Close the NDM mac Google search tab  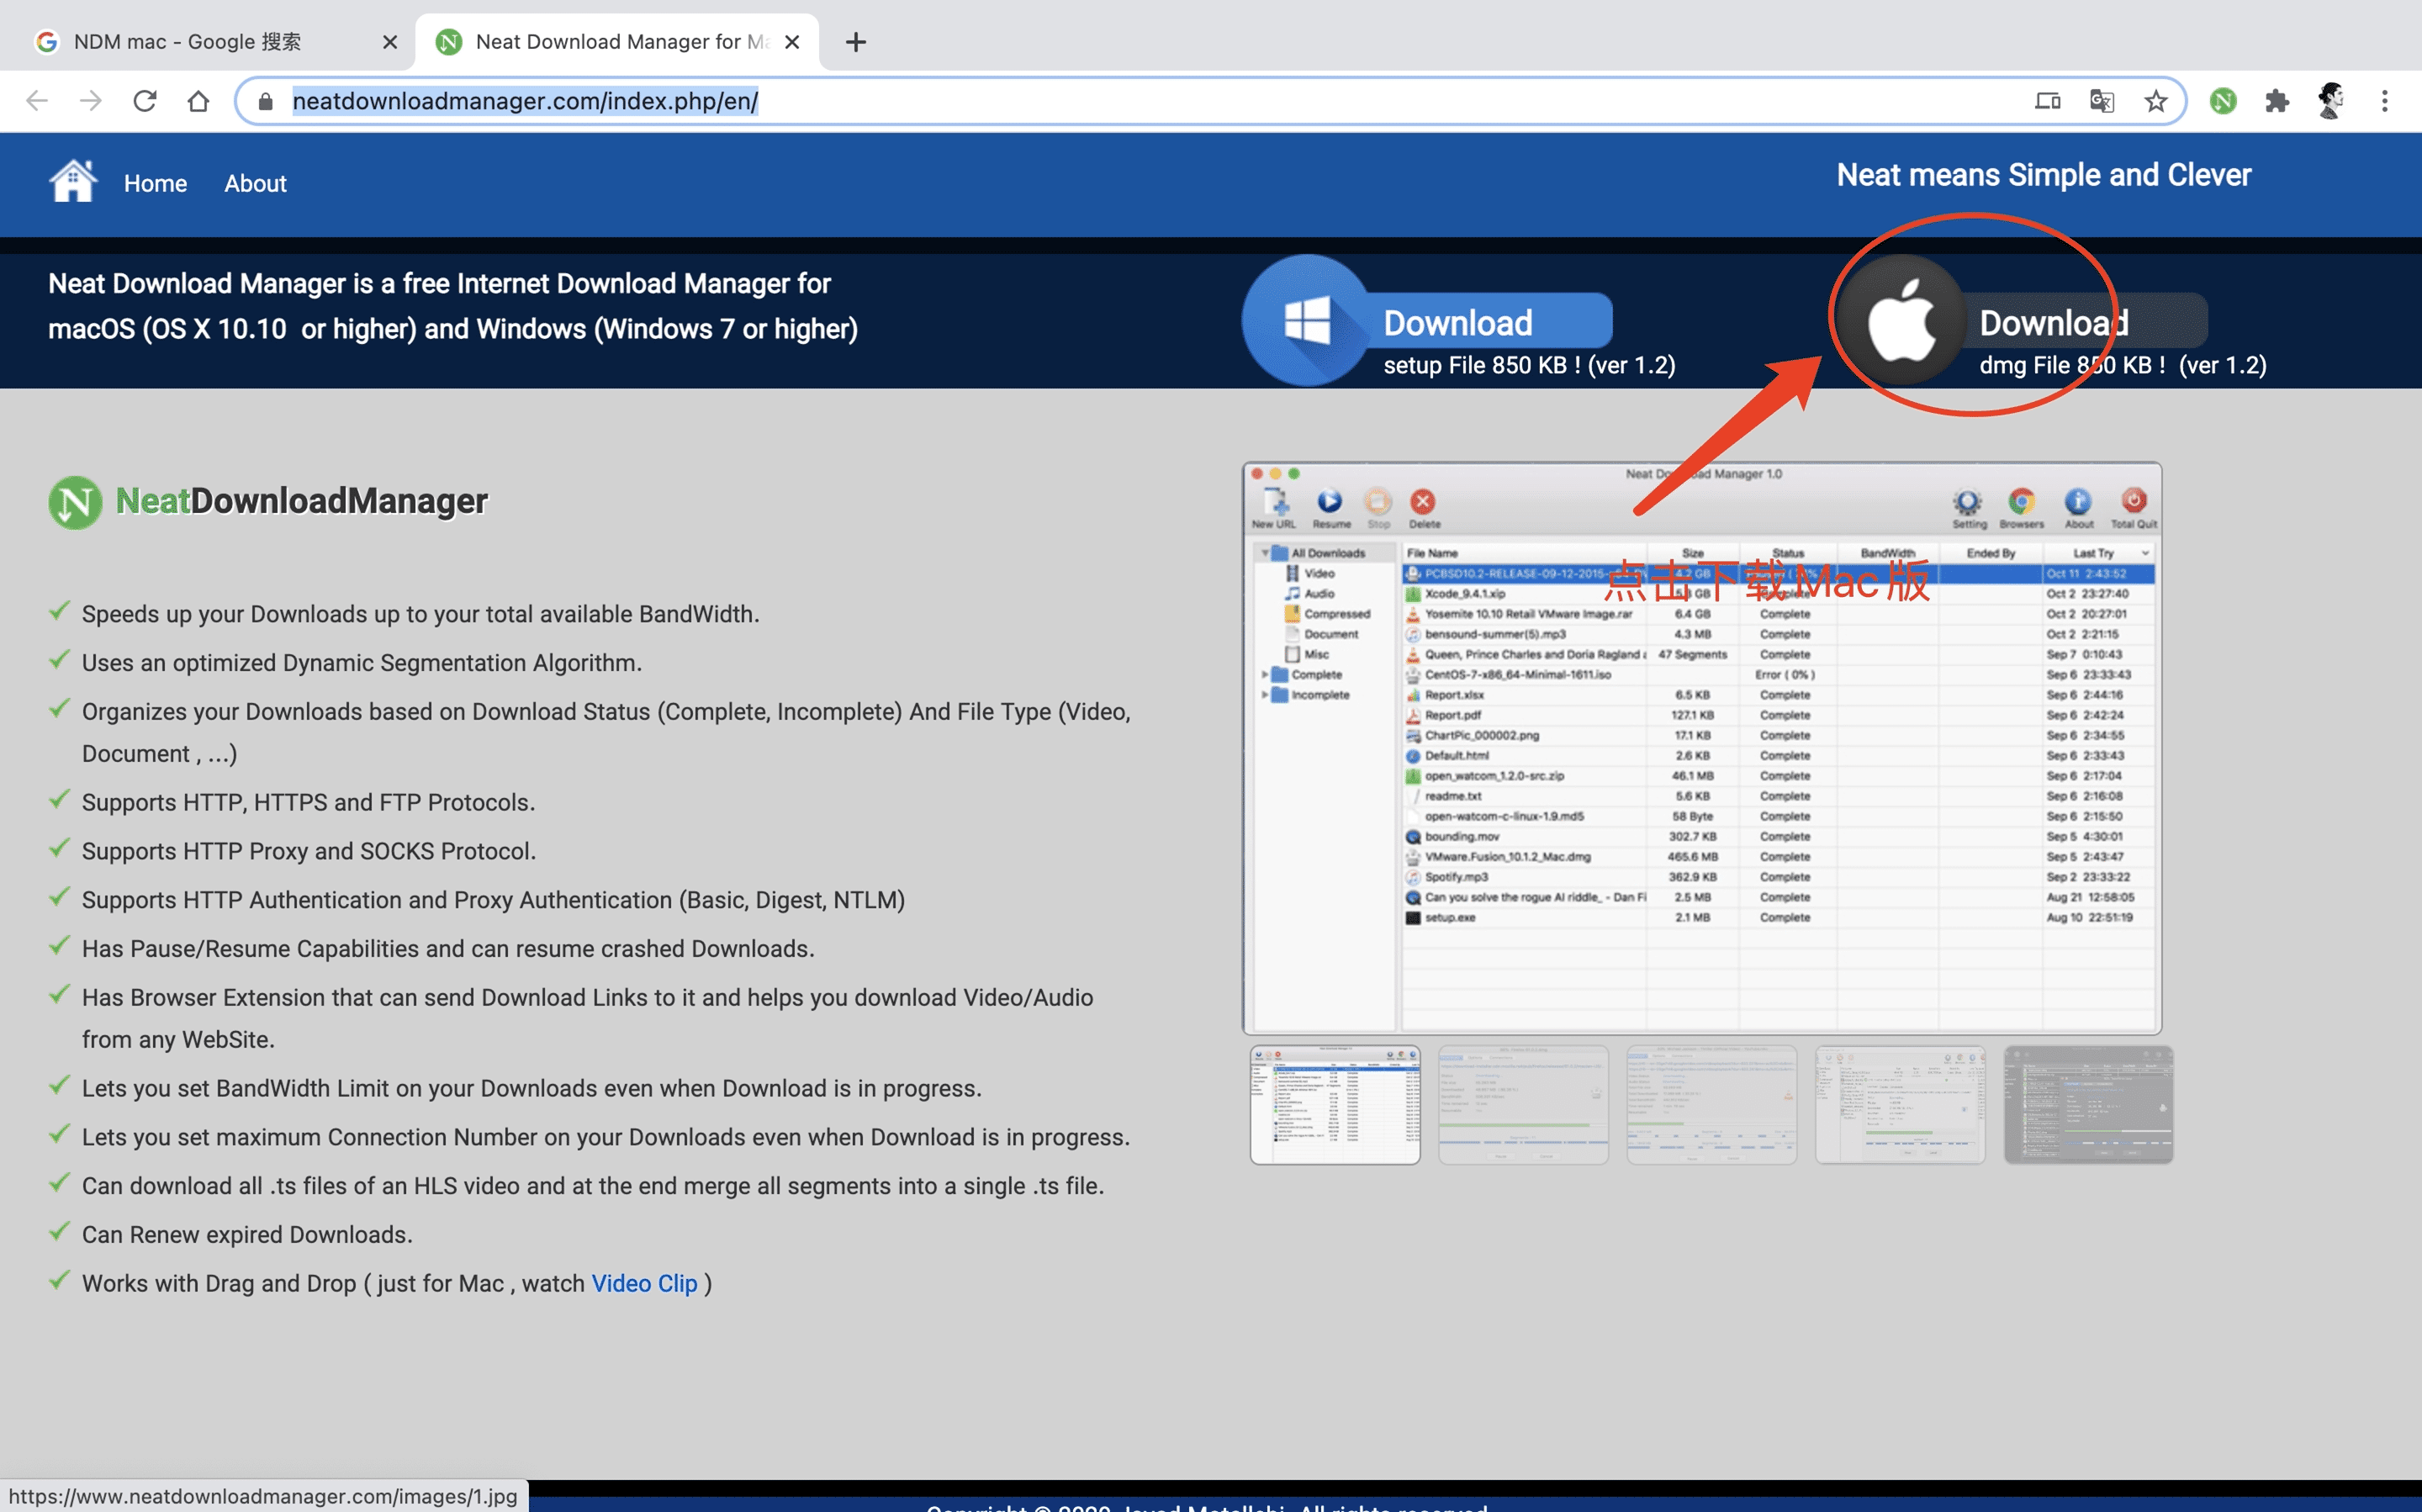pos(390,42)
